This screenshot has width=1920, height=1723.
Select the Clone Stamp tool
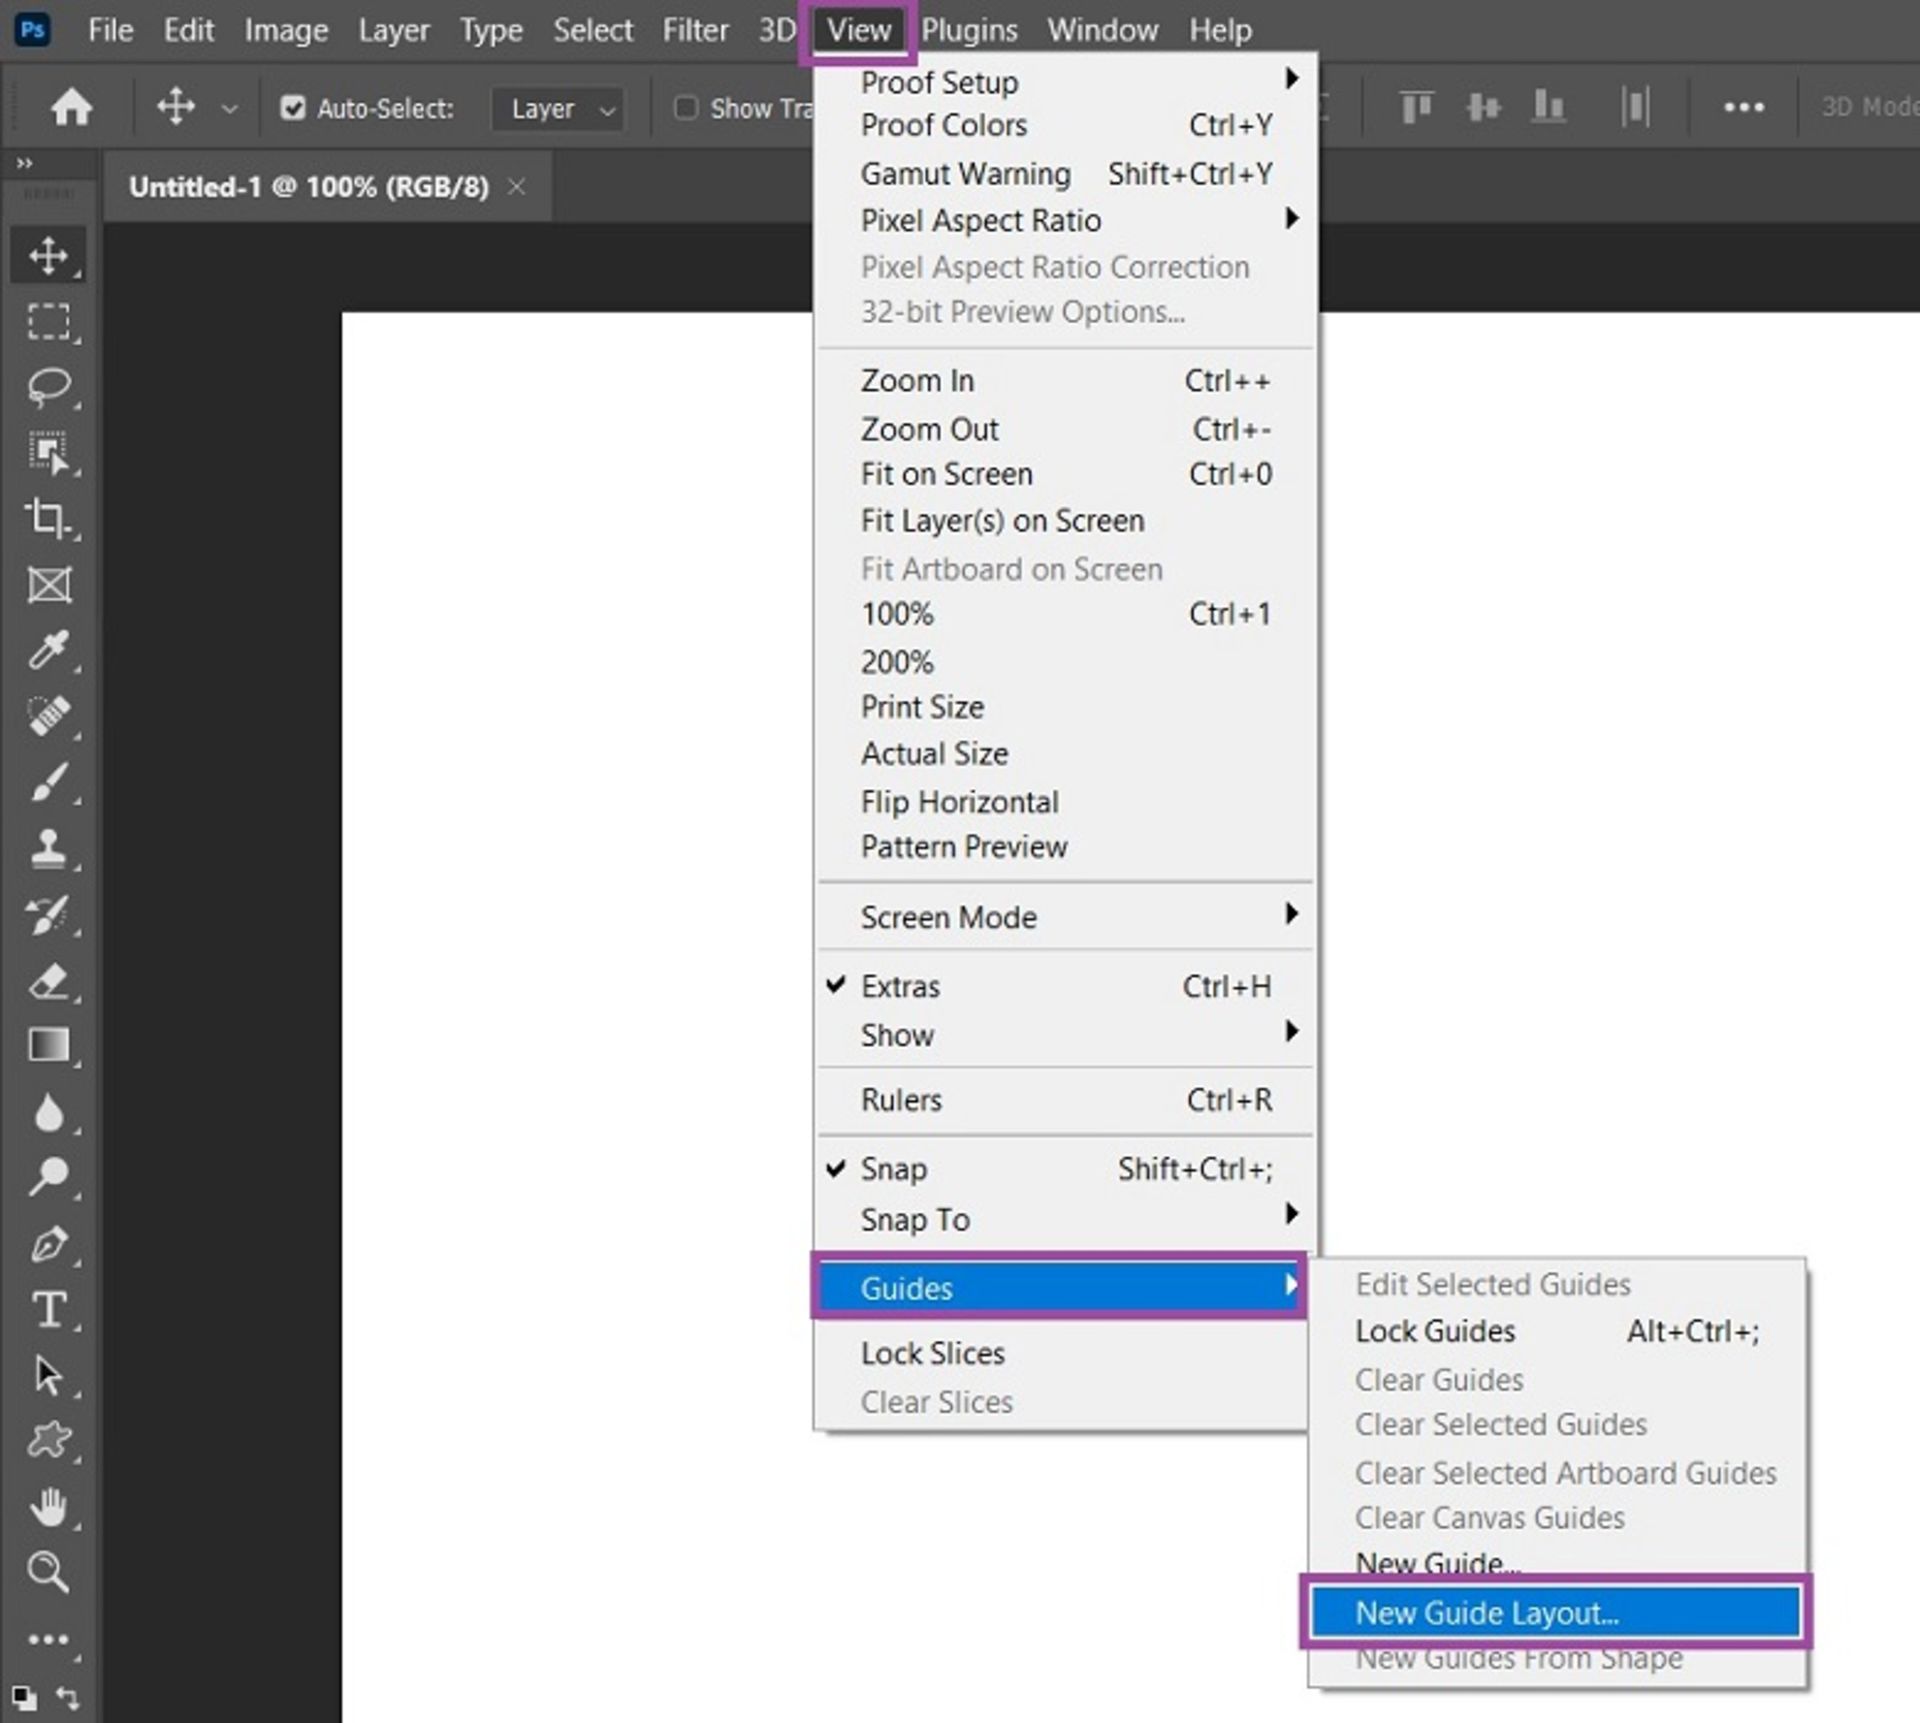(x=48, y=848)
